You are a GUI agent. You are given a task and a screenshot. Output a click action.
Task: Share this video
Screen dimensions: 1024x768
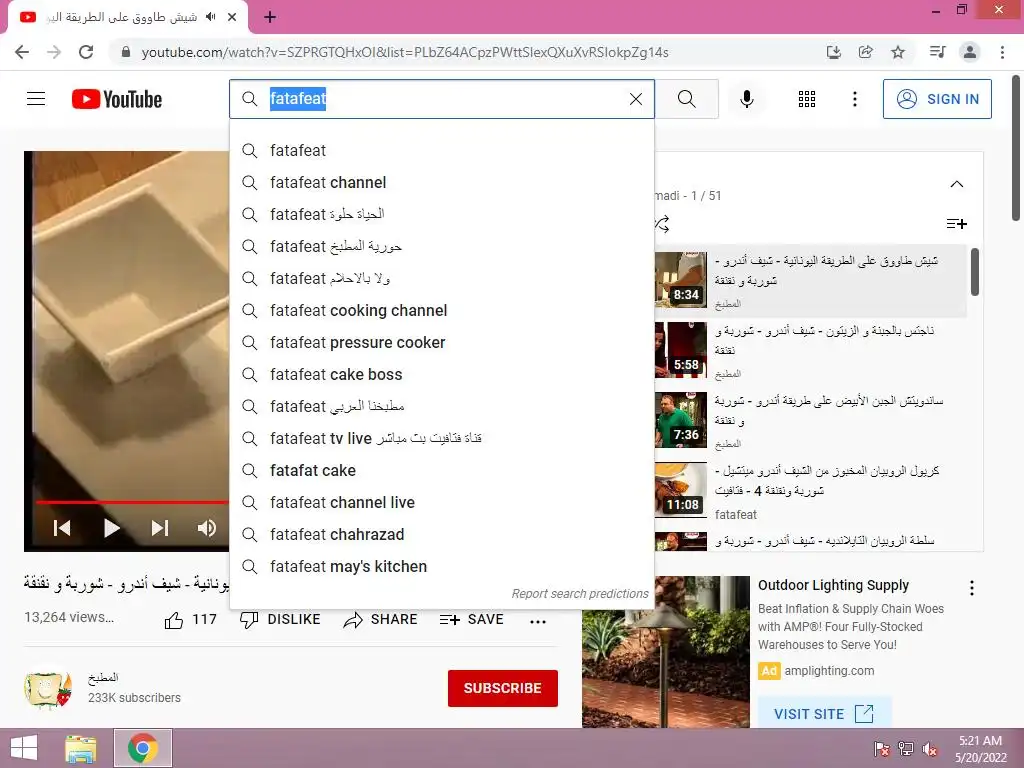pos(380,620)
